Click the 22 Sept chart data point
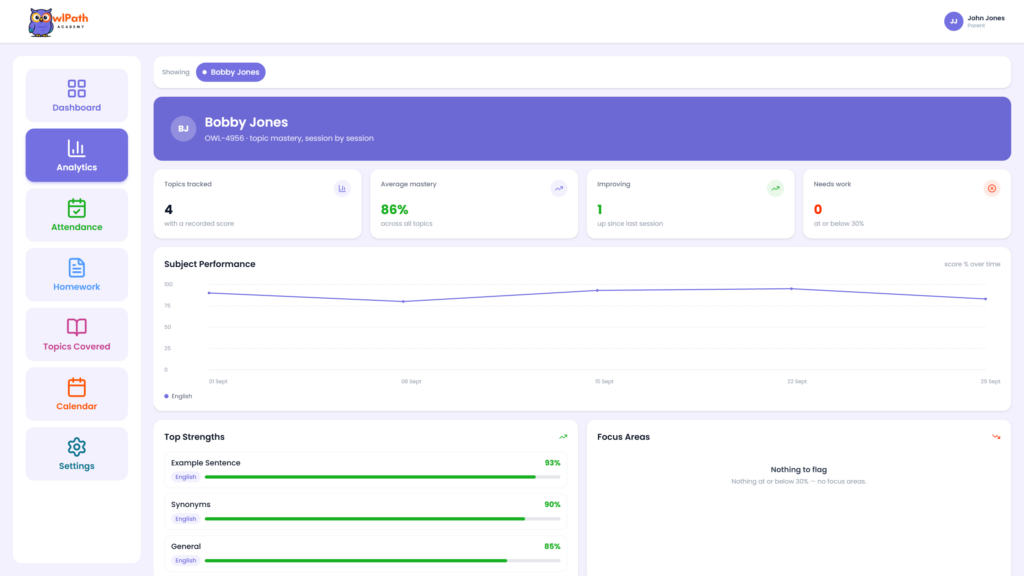 click(792, 289)
